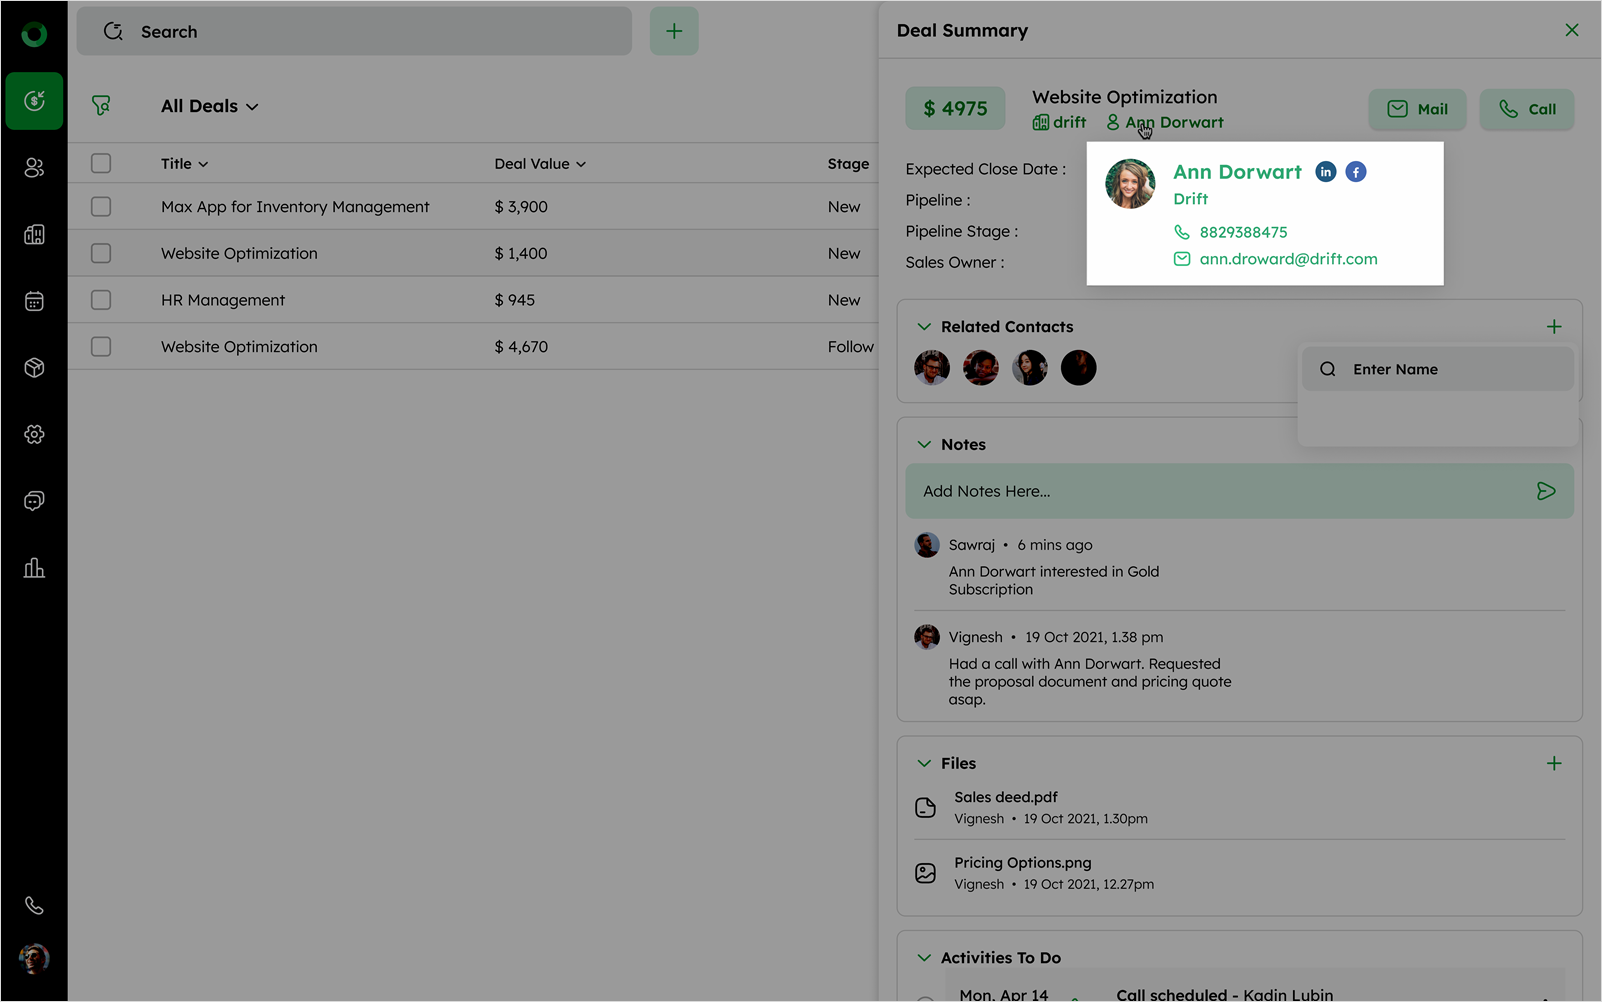Open Ann Dorwart's Facebook profile icon
1602x1002 pixels.
[x=1355, y=172]
